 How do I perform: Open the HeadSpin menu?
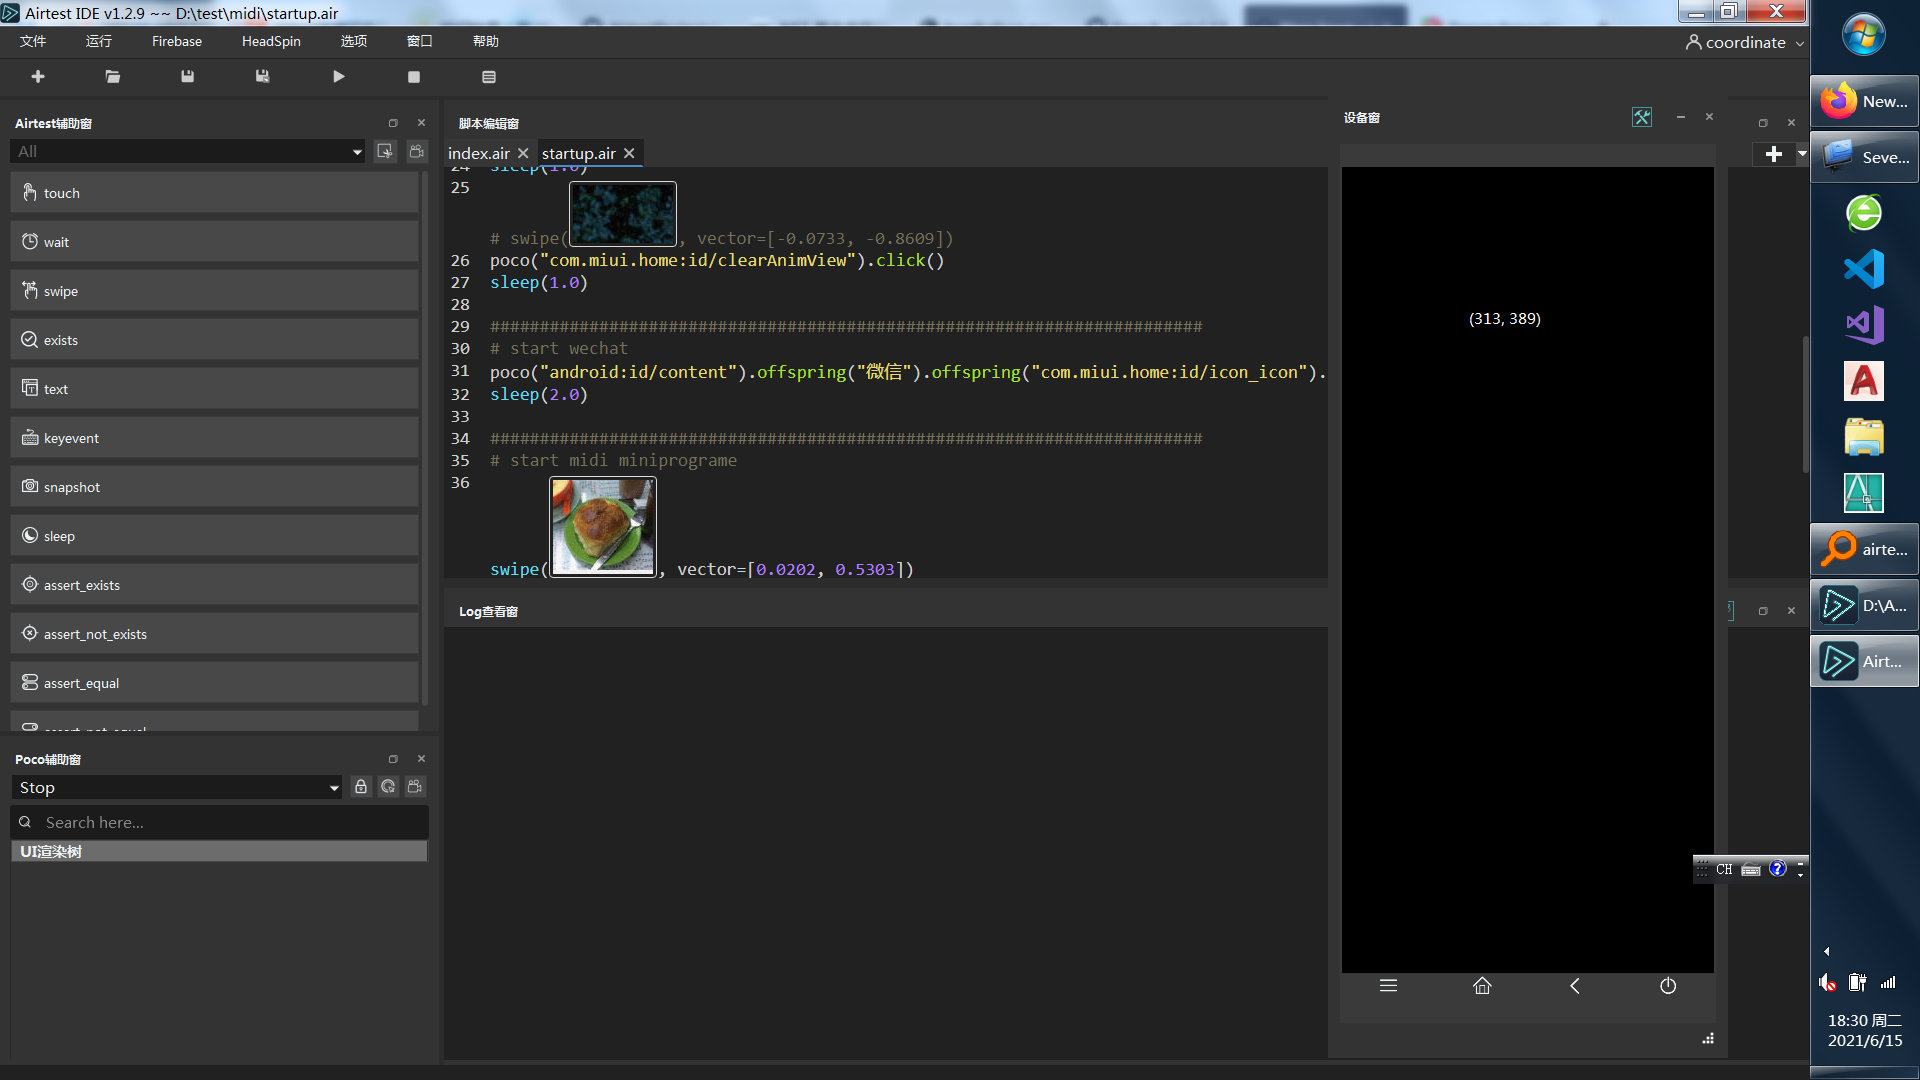[x=271, y=41]
